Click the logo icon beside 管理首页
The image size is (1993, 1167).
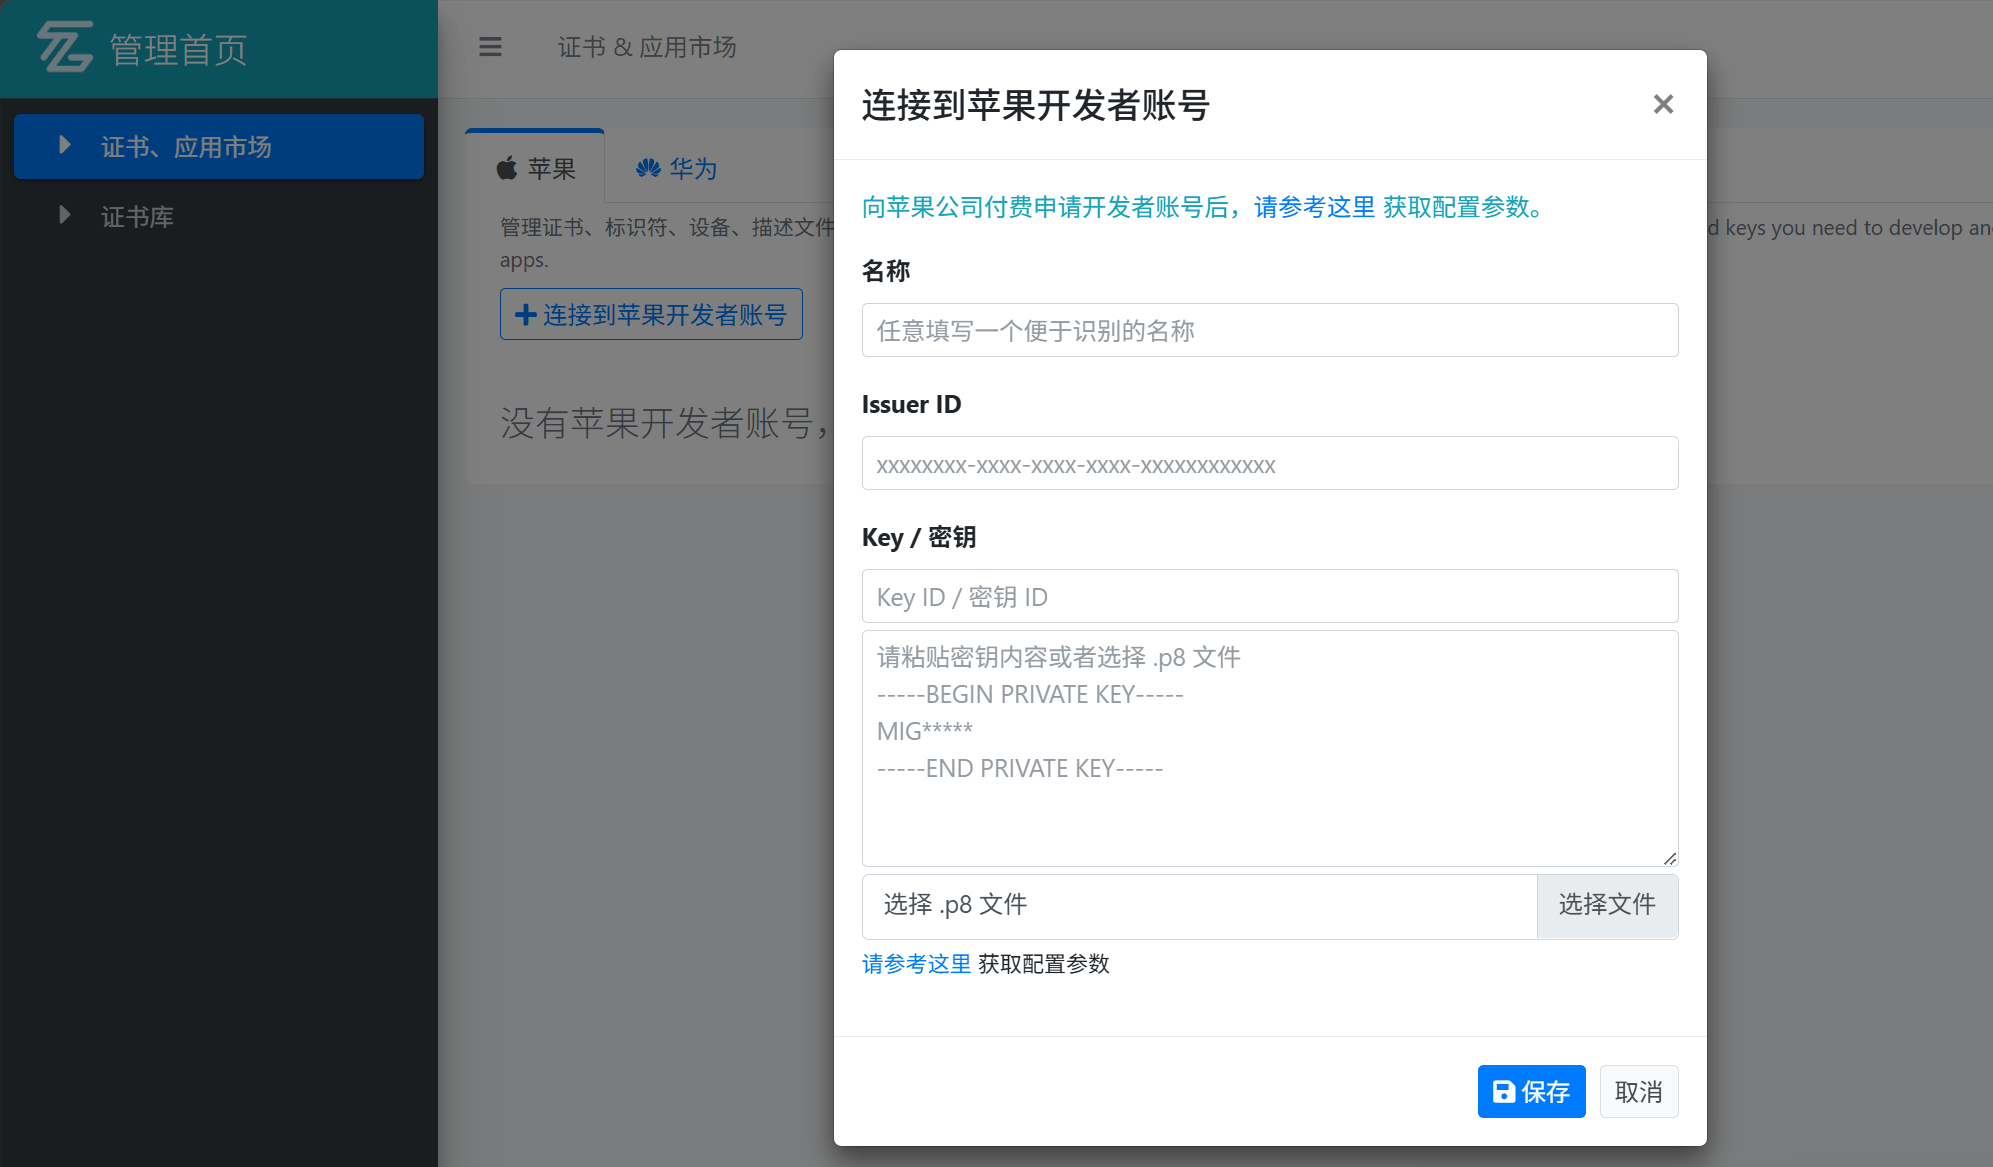tap(65, 47)
